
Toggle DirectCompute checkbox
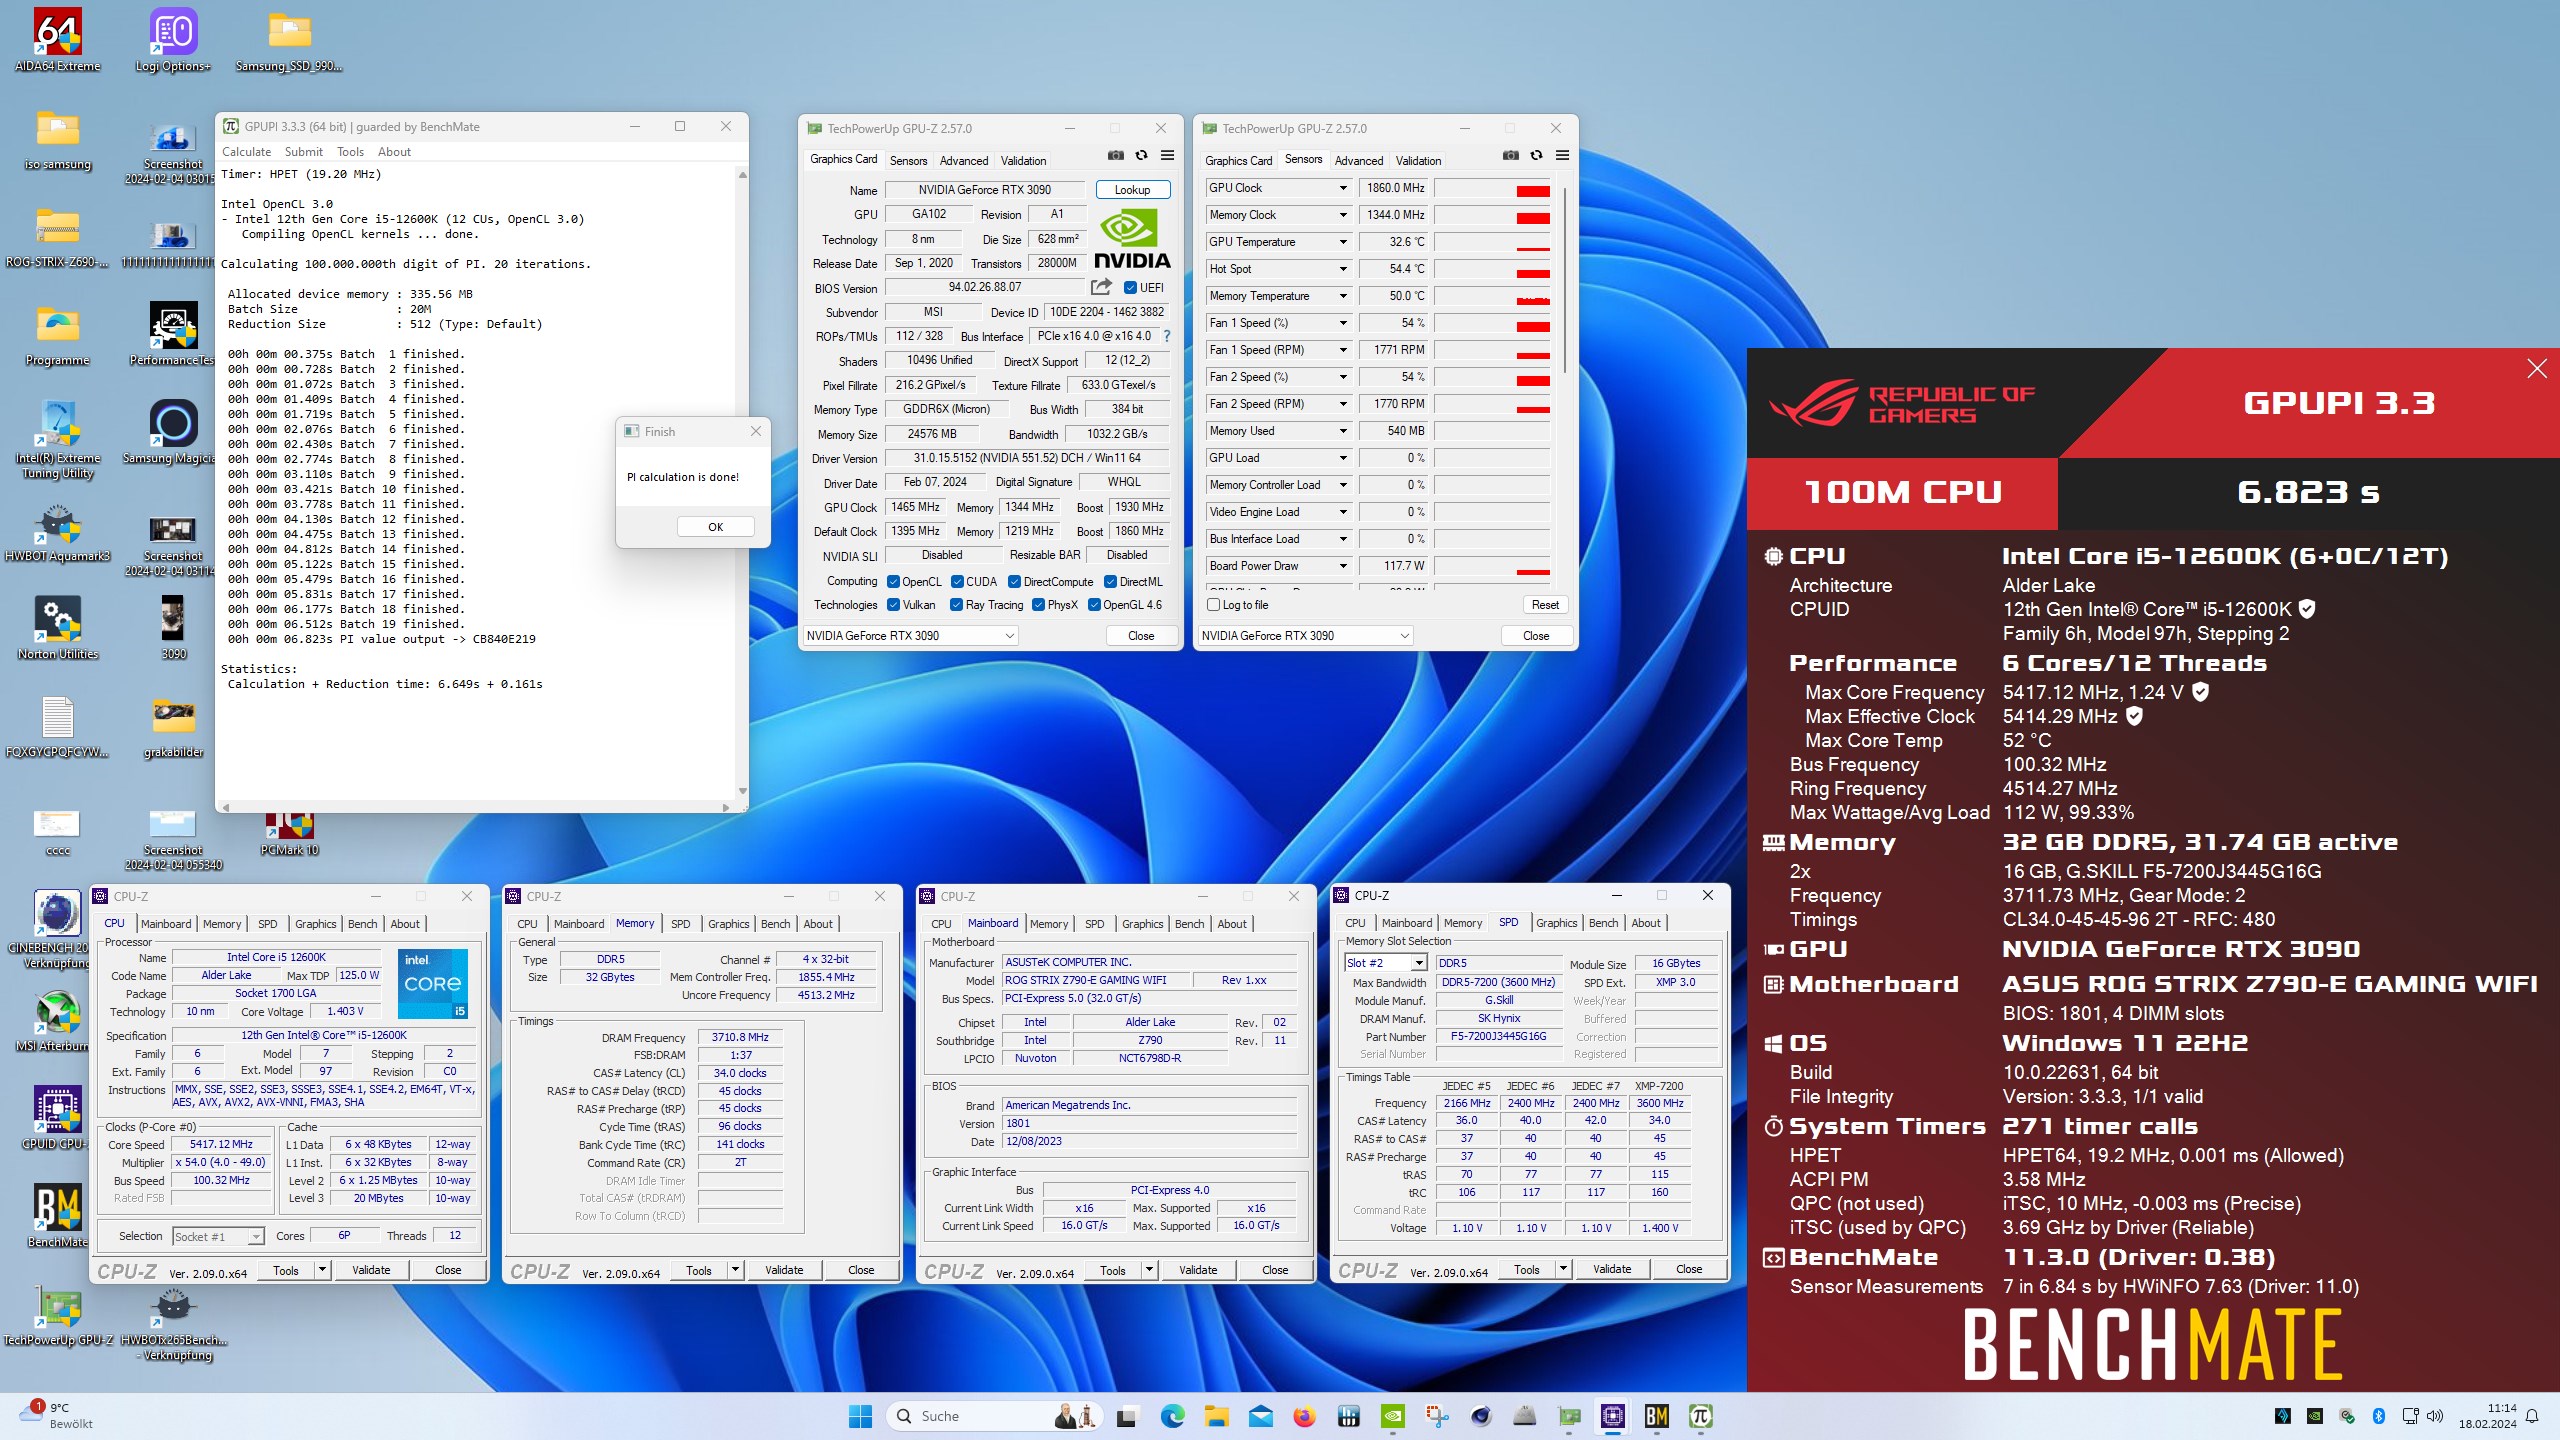point(1014,582)
